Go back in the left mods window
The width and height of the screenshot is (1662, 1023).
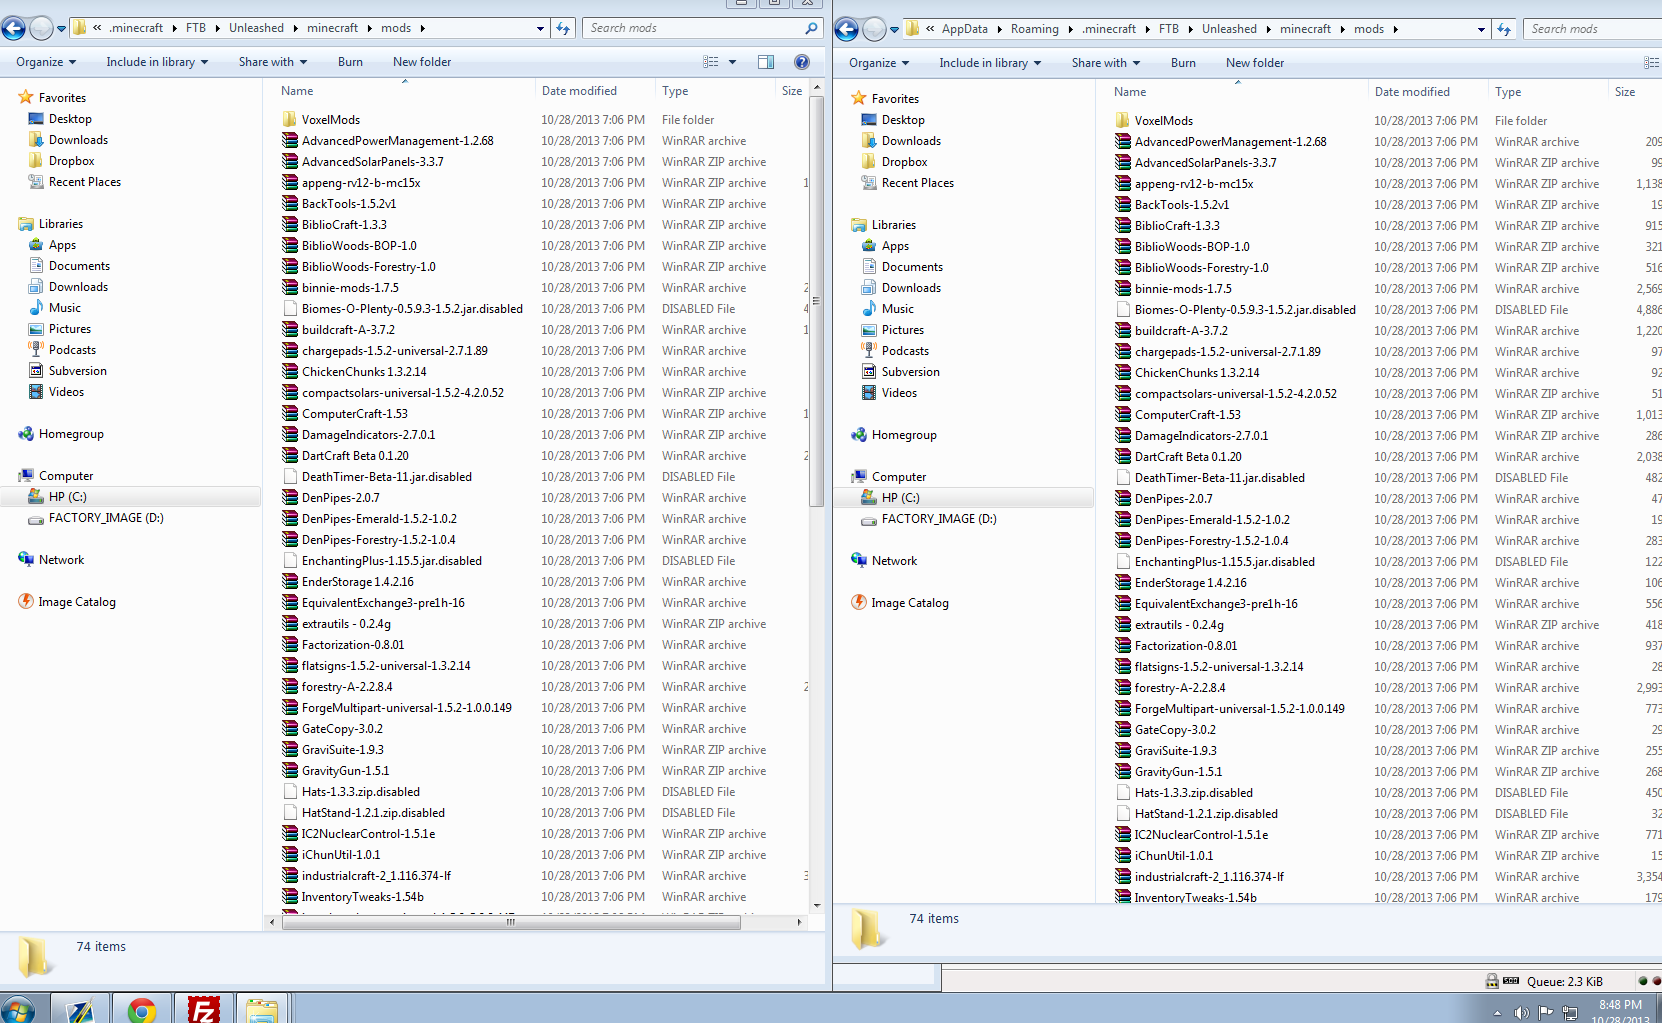click(14, 29)
